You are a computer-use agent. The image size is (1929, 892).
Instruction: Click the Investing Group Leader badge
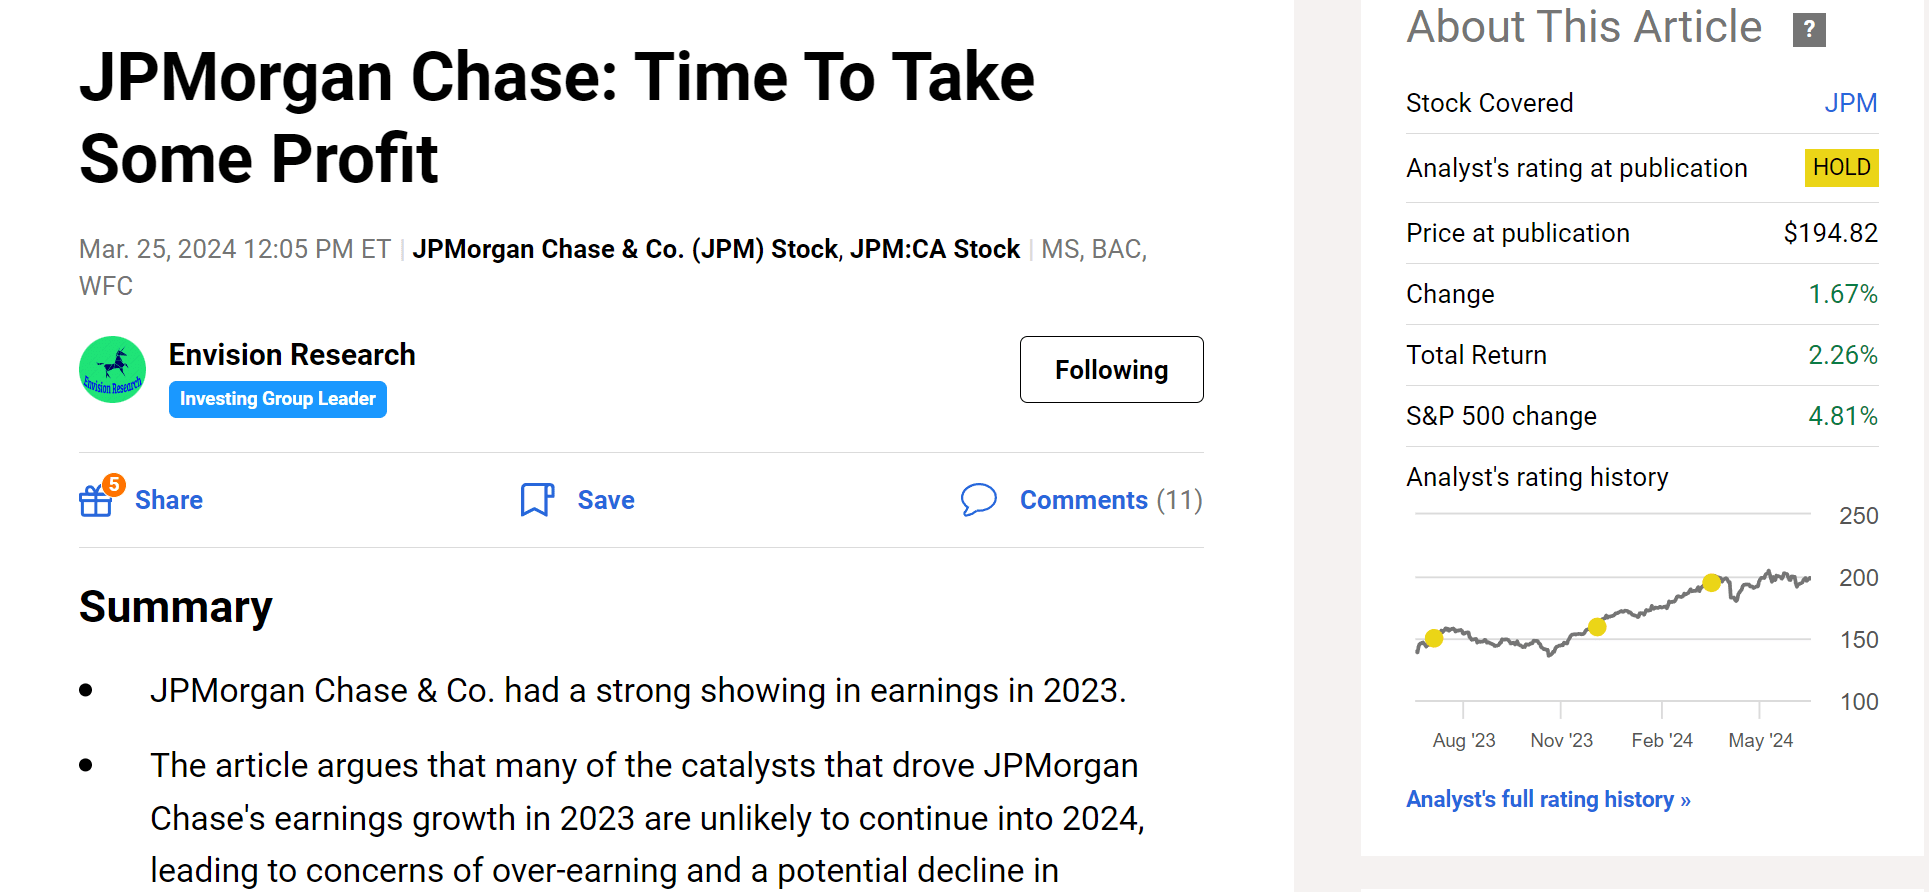pos(278,399)
